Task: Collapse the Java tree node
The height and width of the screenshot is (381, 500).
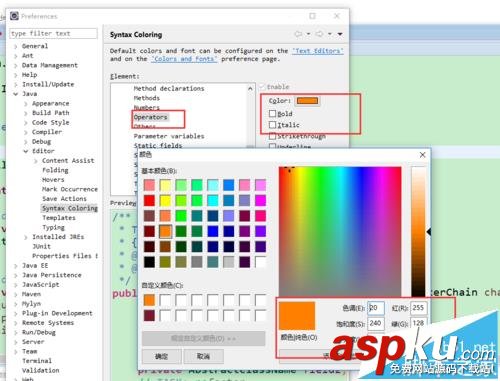Action: point(16,94)
